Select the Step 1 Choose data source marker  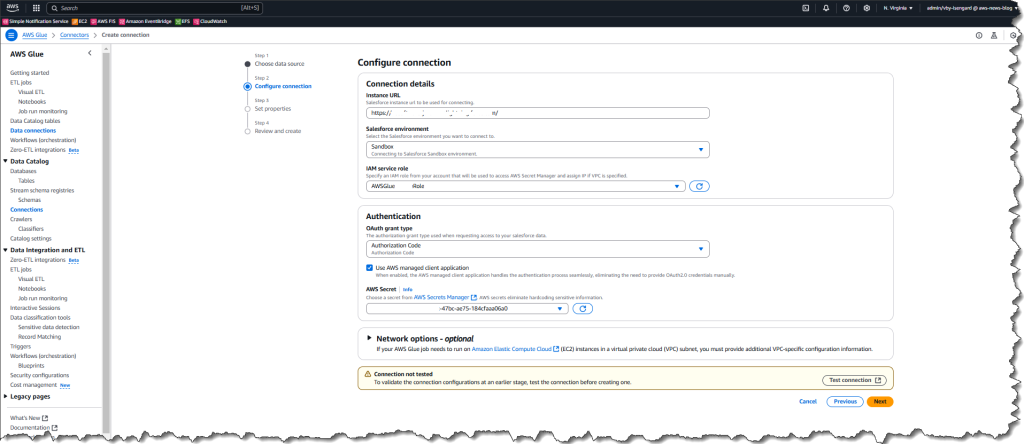[x=248, y=64]
